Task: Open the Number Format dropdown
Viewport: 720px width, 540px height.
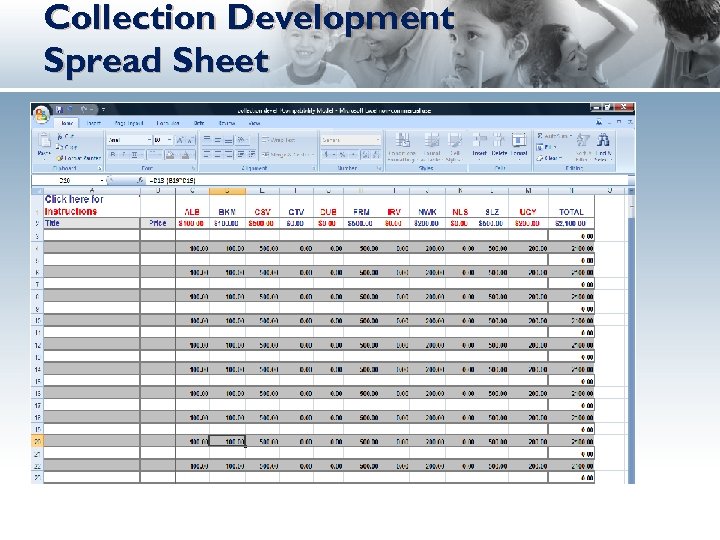Action: (377, 140)
